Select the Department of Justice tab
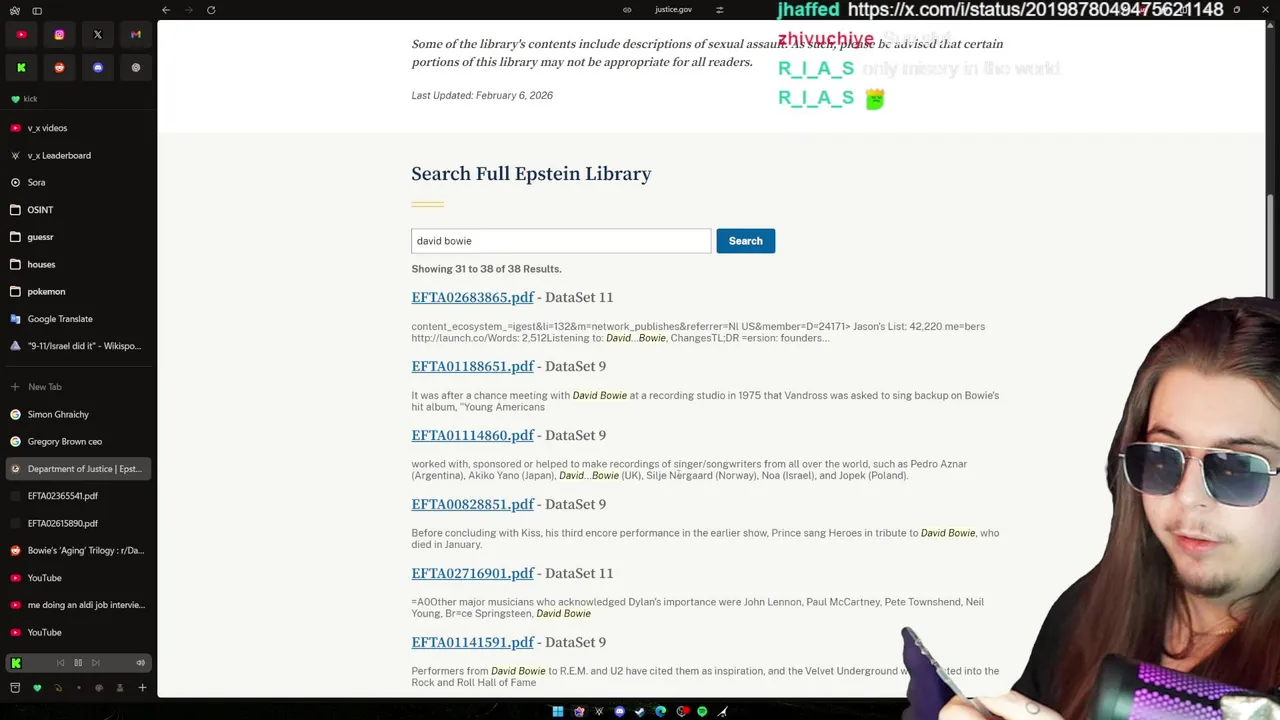 [78, 469]
